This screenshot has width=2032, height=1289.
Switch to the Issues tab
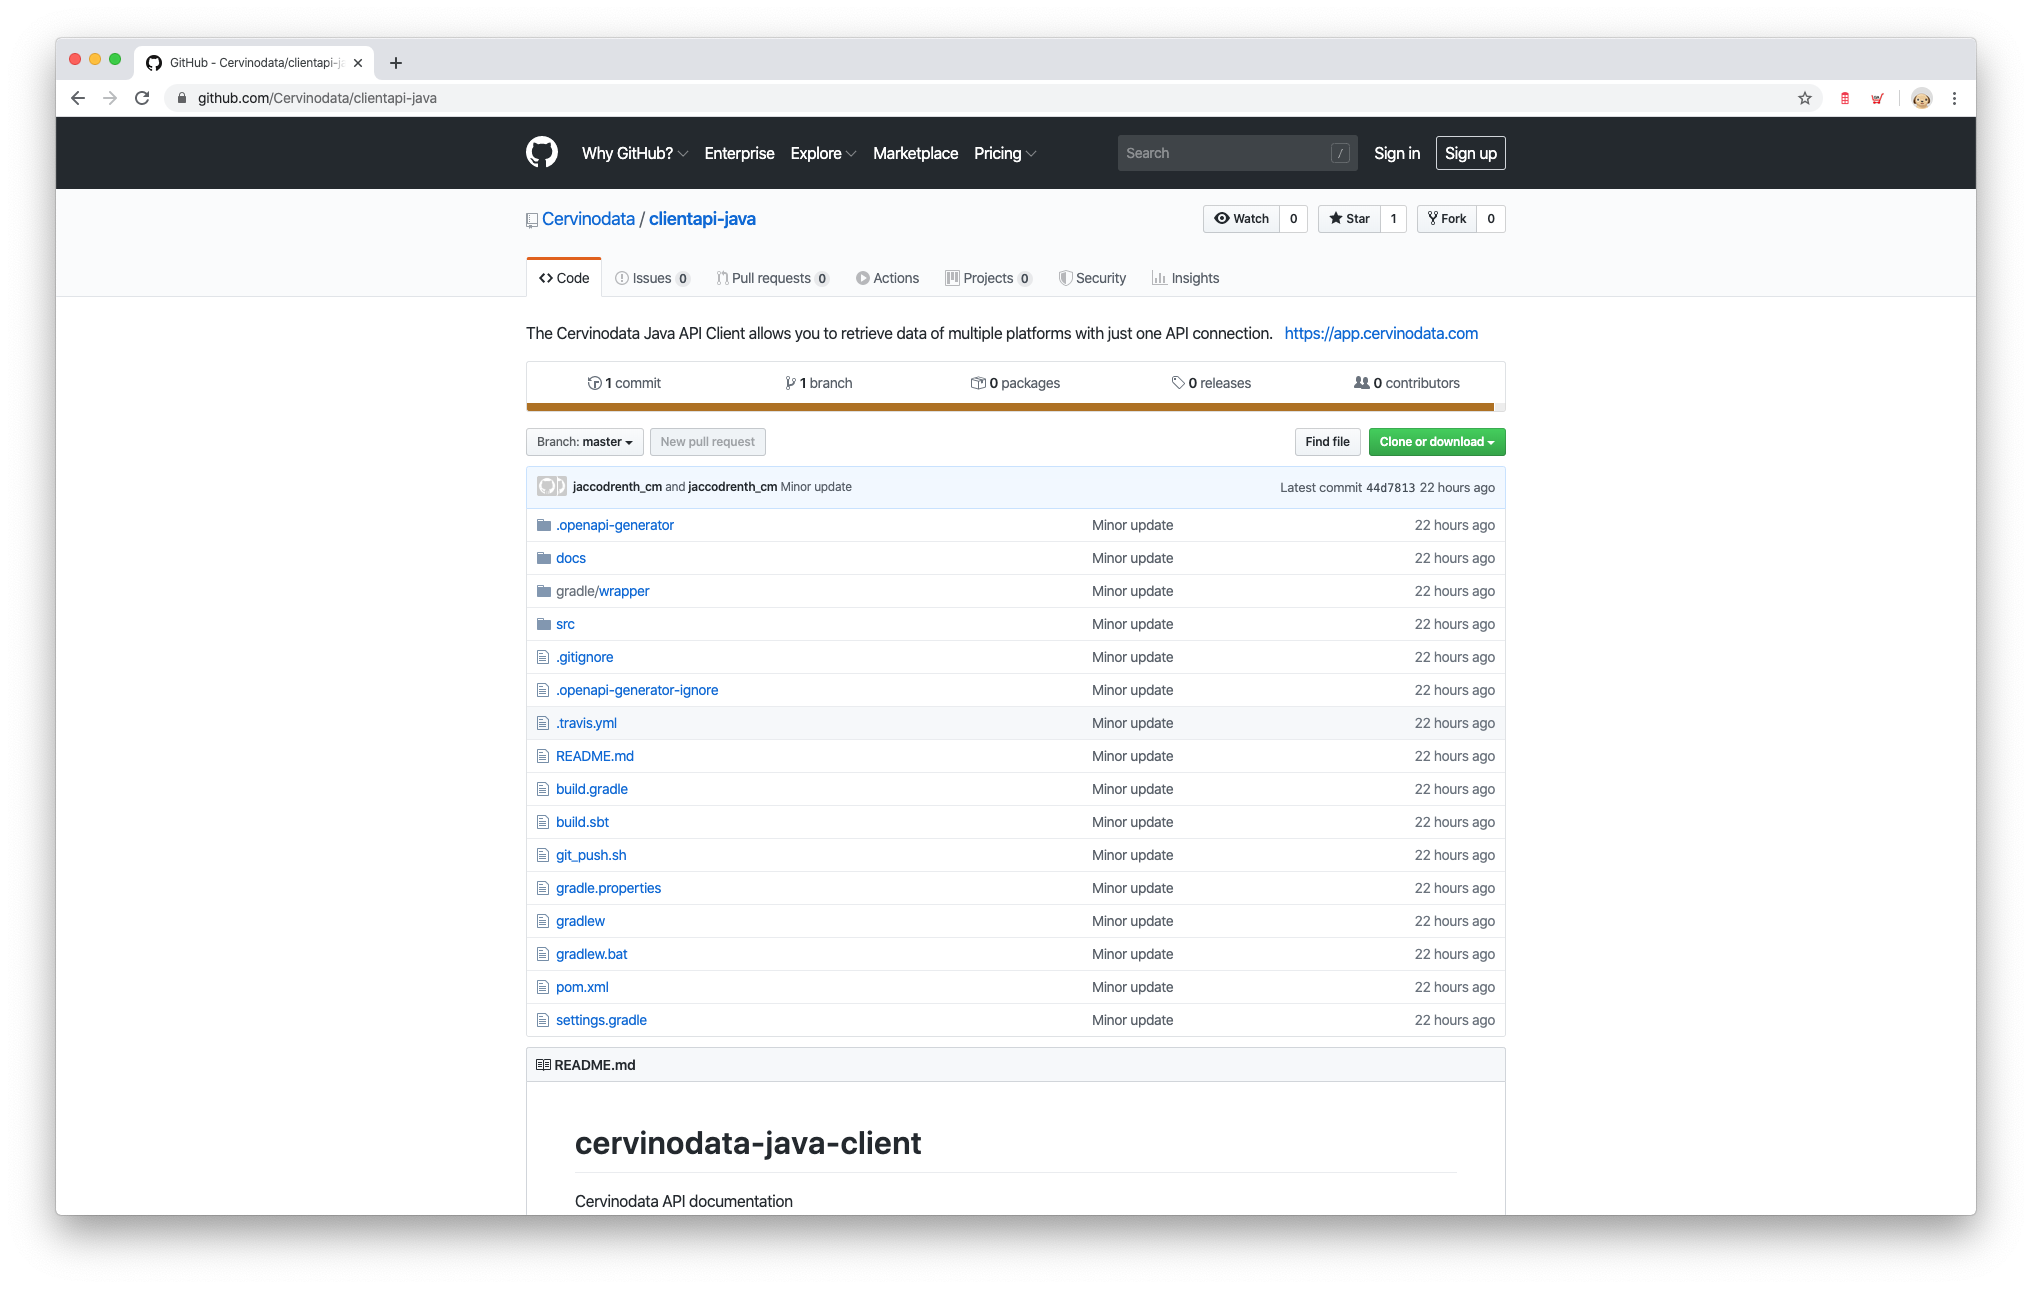pos(652,278)
